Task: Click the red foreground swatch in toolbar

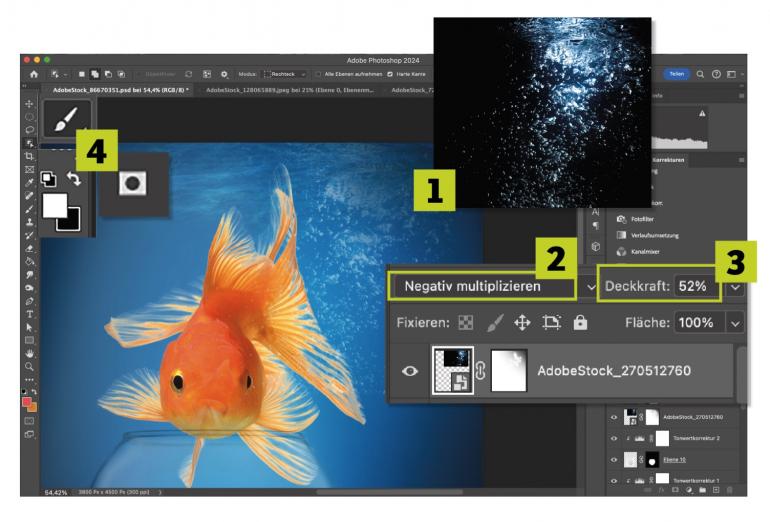Action: (x=27, y=402)
